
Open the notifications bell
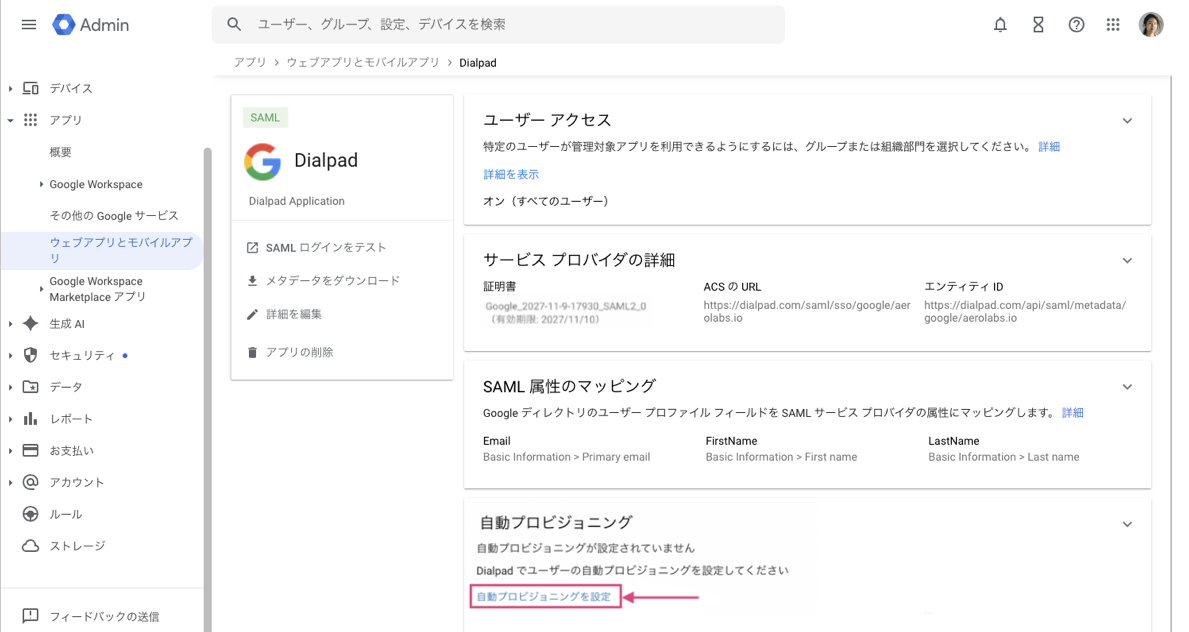pos(1000,25)
